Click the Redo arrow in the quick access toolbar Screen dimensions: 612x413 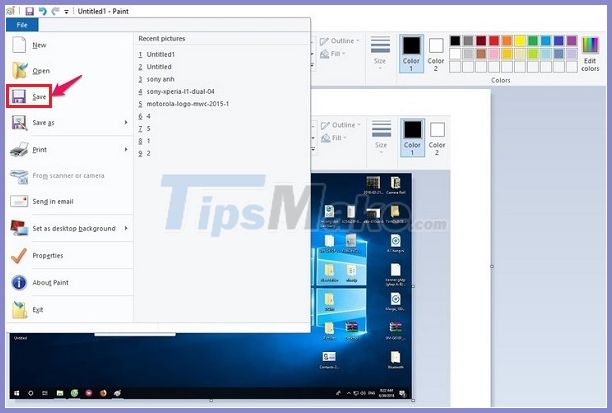(x=55, y=11)
